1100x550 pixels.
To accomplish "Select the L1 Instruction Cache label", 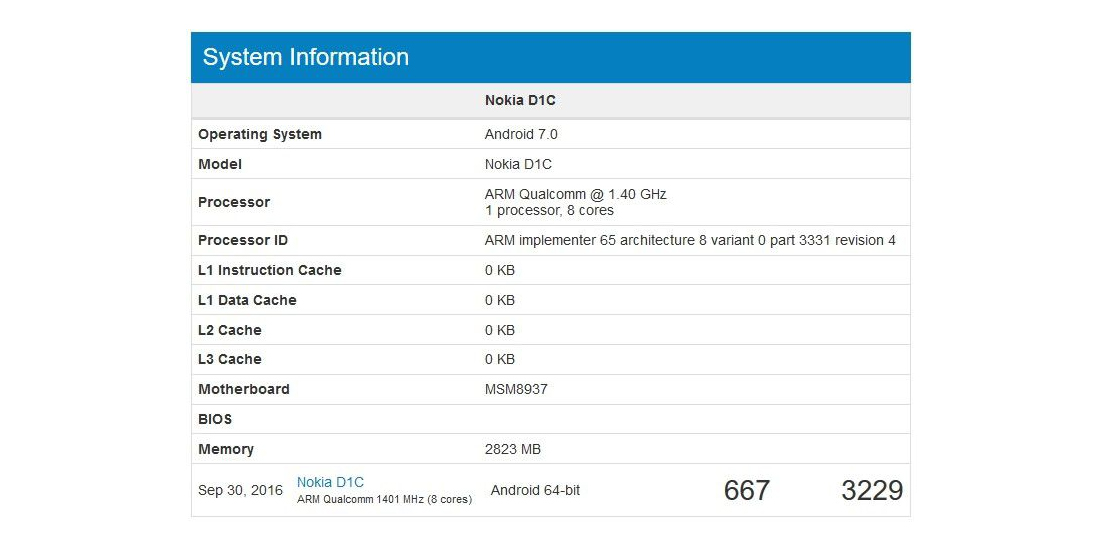I will coord(269,270).
